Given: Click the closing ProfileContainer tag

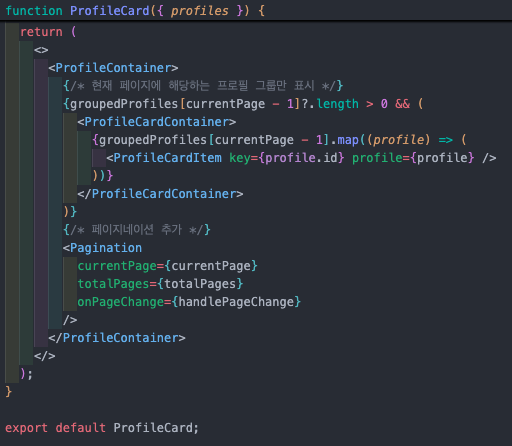Looking at the screenshot, I should pos(117,338).
